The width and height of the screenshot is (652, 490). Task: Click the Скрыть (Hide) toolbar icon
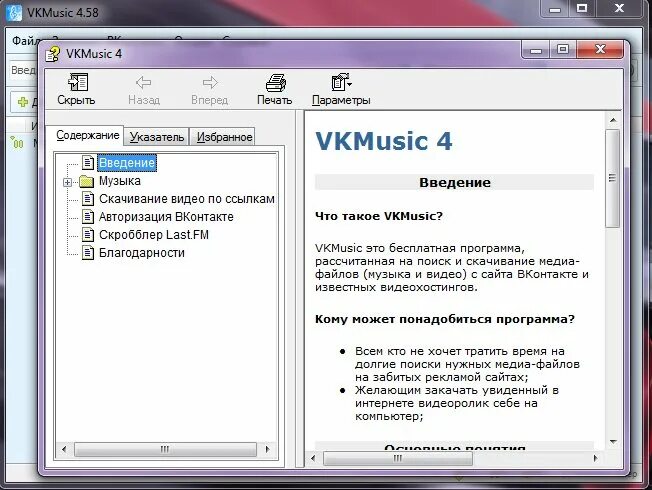(x=78, y=82)
